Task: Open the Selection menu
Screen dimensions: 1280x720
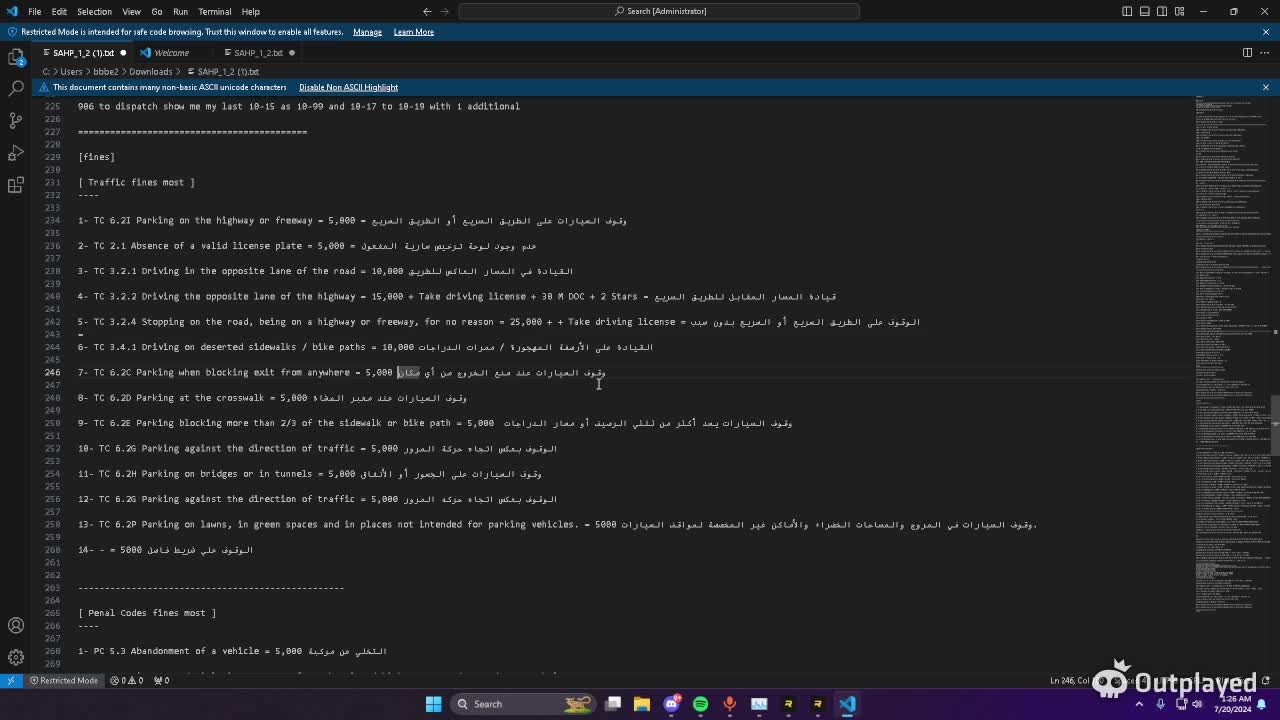Action: pyautogui.click(x=94, y=11)
